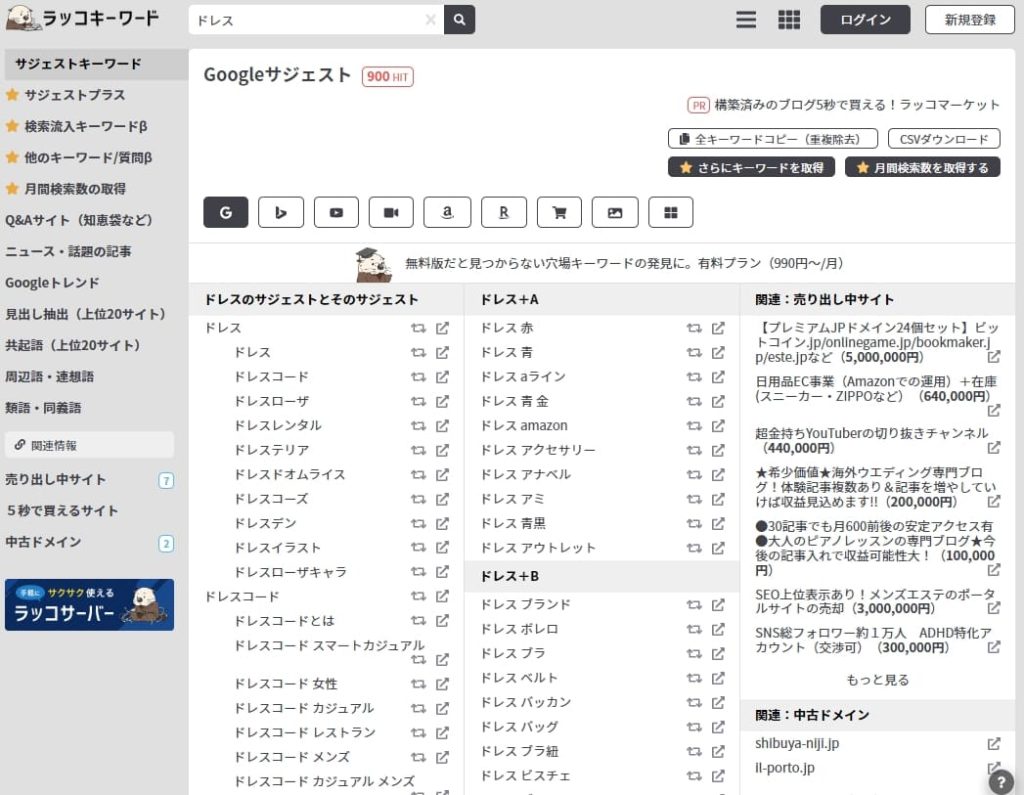
Task: Click the ログイン button
Action: 865,20
